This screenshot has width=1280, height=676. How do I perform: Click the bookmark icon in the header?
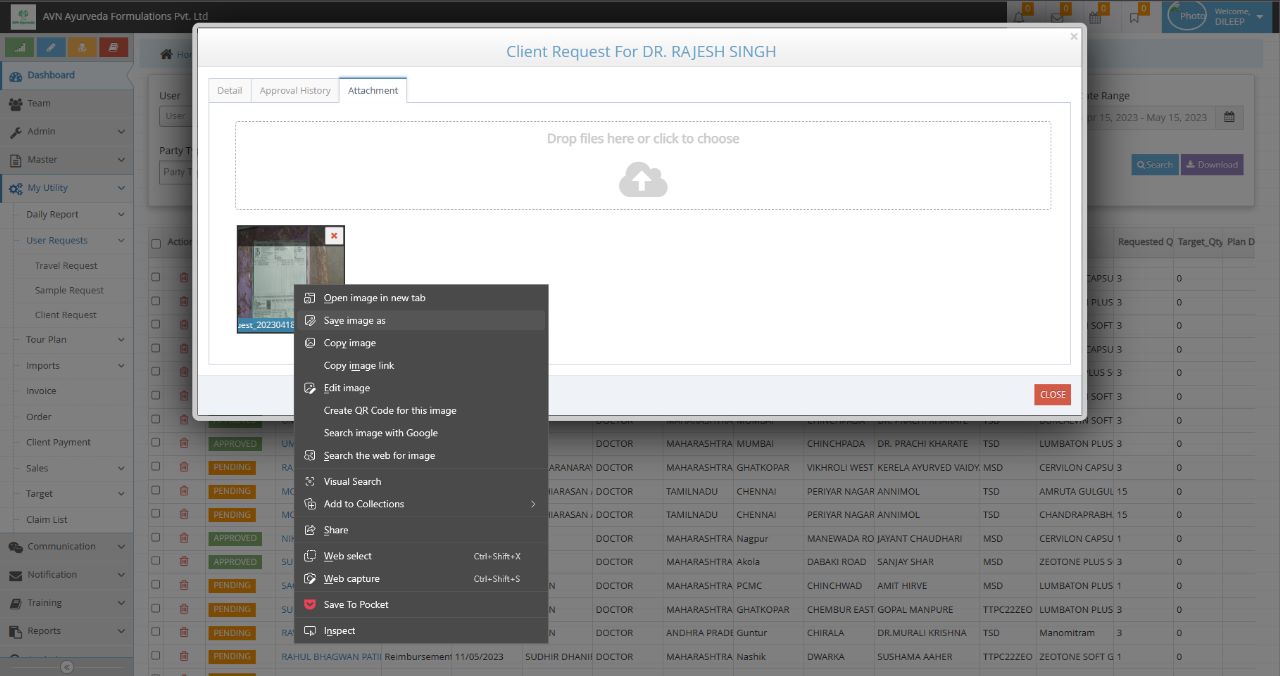coord(1134,17)
